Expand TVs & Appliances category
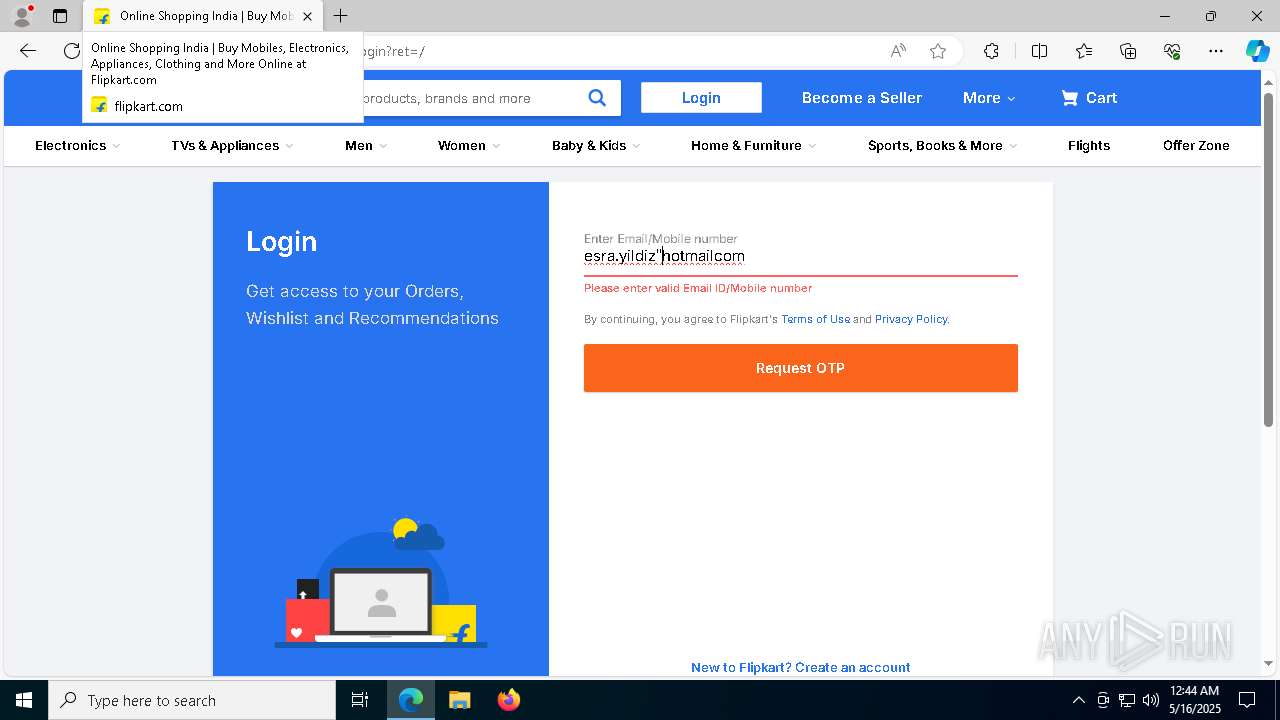Image resolution: width=1280 pixels, height=720 pixels. 232,145
